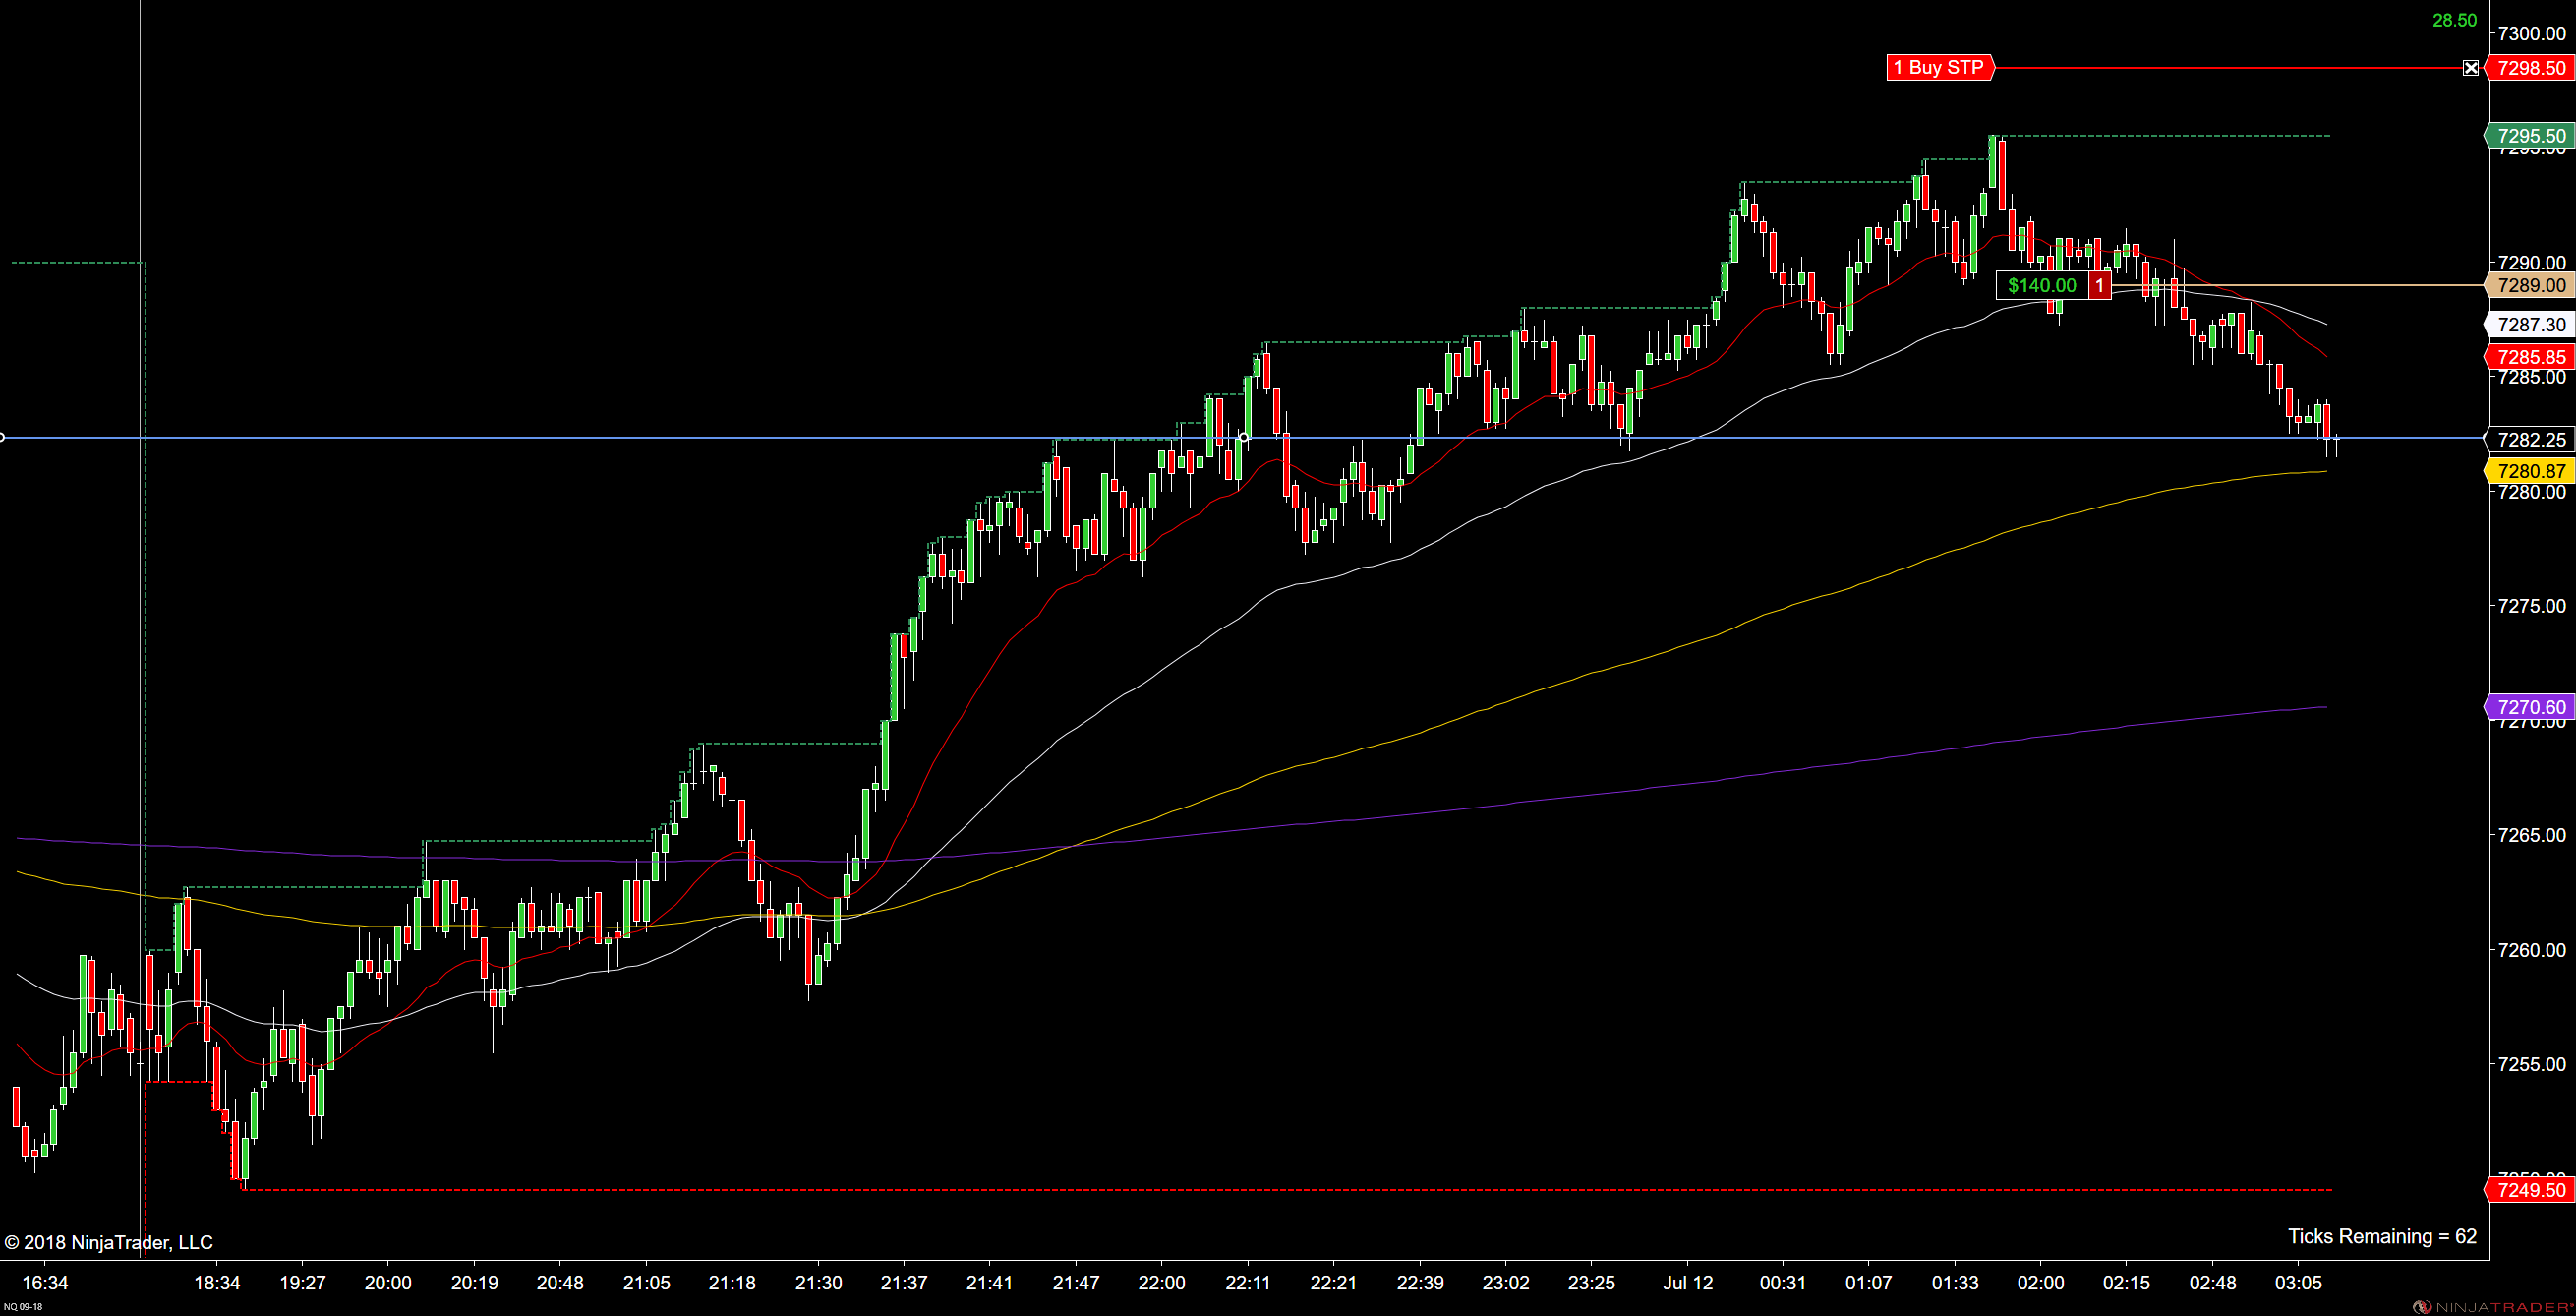Select the purple 7270.60 indicator marker
This screenshot has height=1316, width=2576.
coord(2530,707)
